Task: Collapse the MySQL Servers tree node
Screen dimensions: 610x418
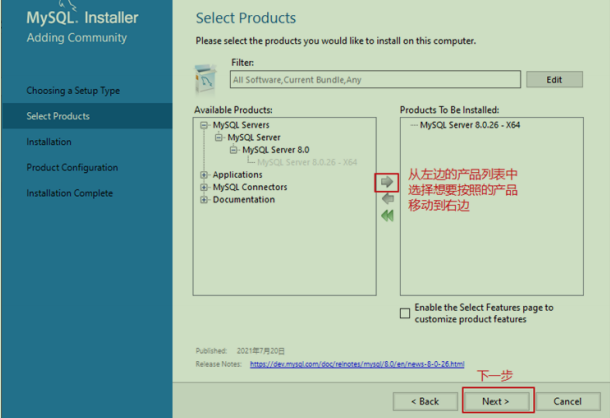Action: pyautogui.click(x=203, y=125)
